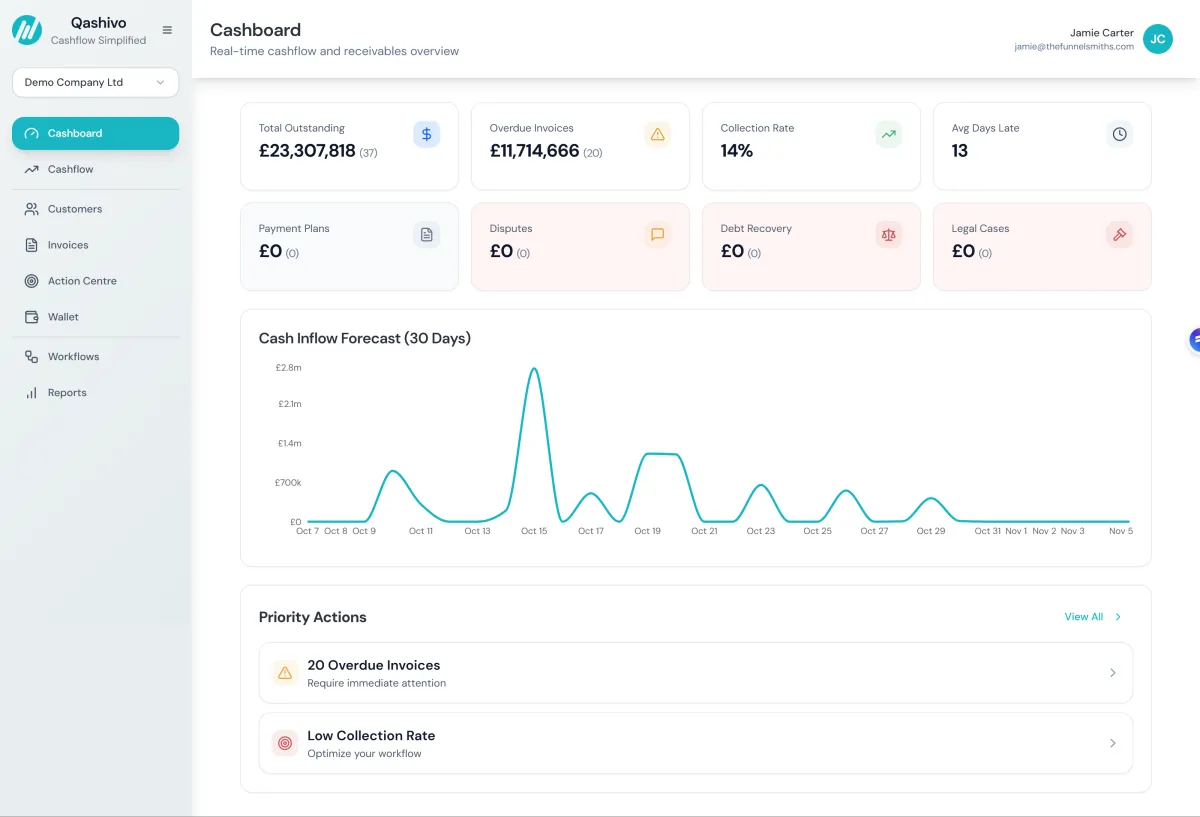Expand the 20 Overdue Invoices action chevron
The image size is (1200, 817).
click(1112, 673)
